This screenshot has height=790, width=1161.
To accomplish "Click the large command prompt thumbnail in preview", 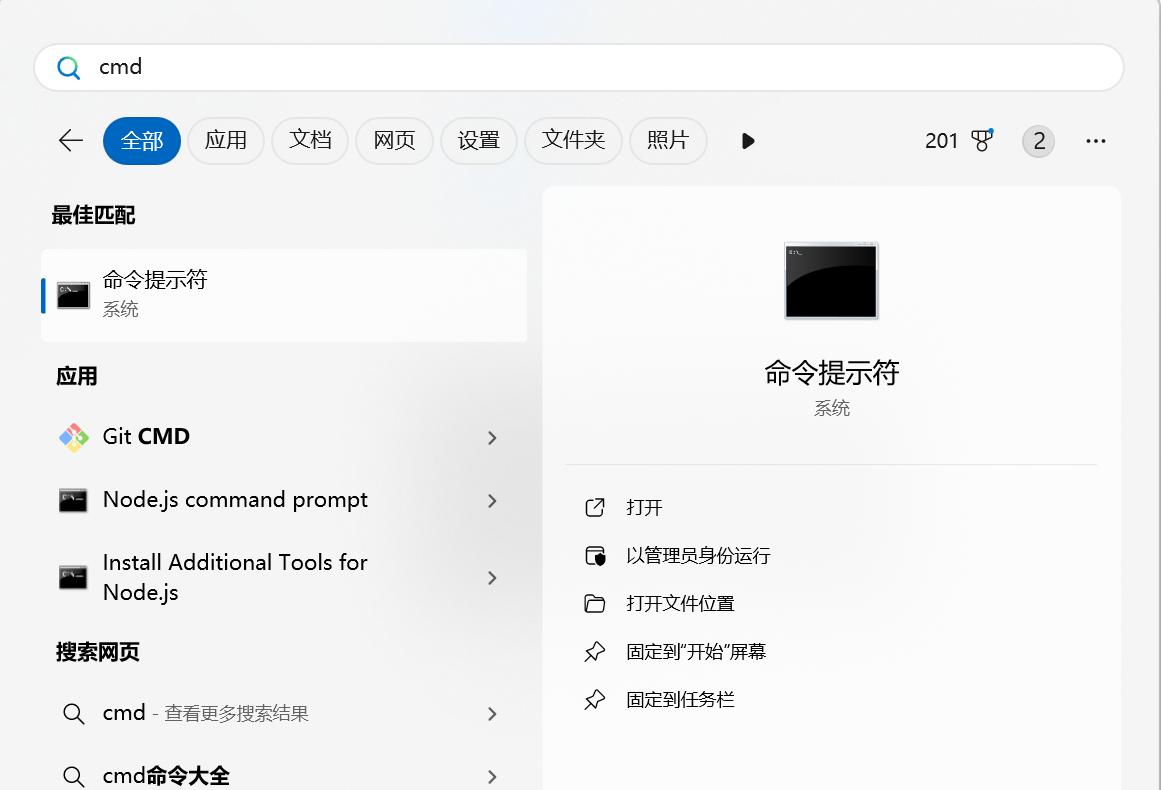I will click(832, 281).
